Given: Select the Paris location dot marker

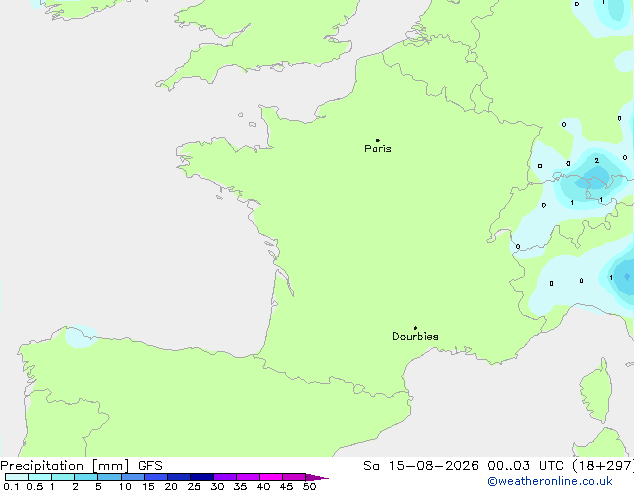Looking at the screenshot, I should (x=378, y=140).
